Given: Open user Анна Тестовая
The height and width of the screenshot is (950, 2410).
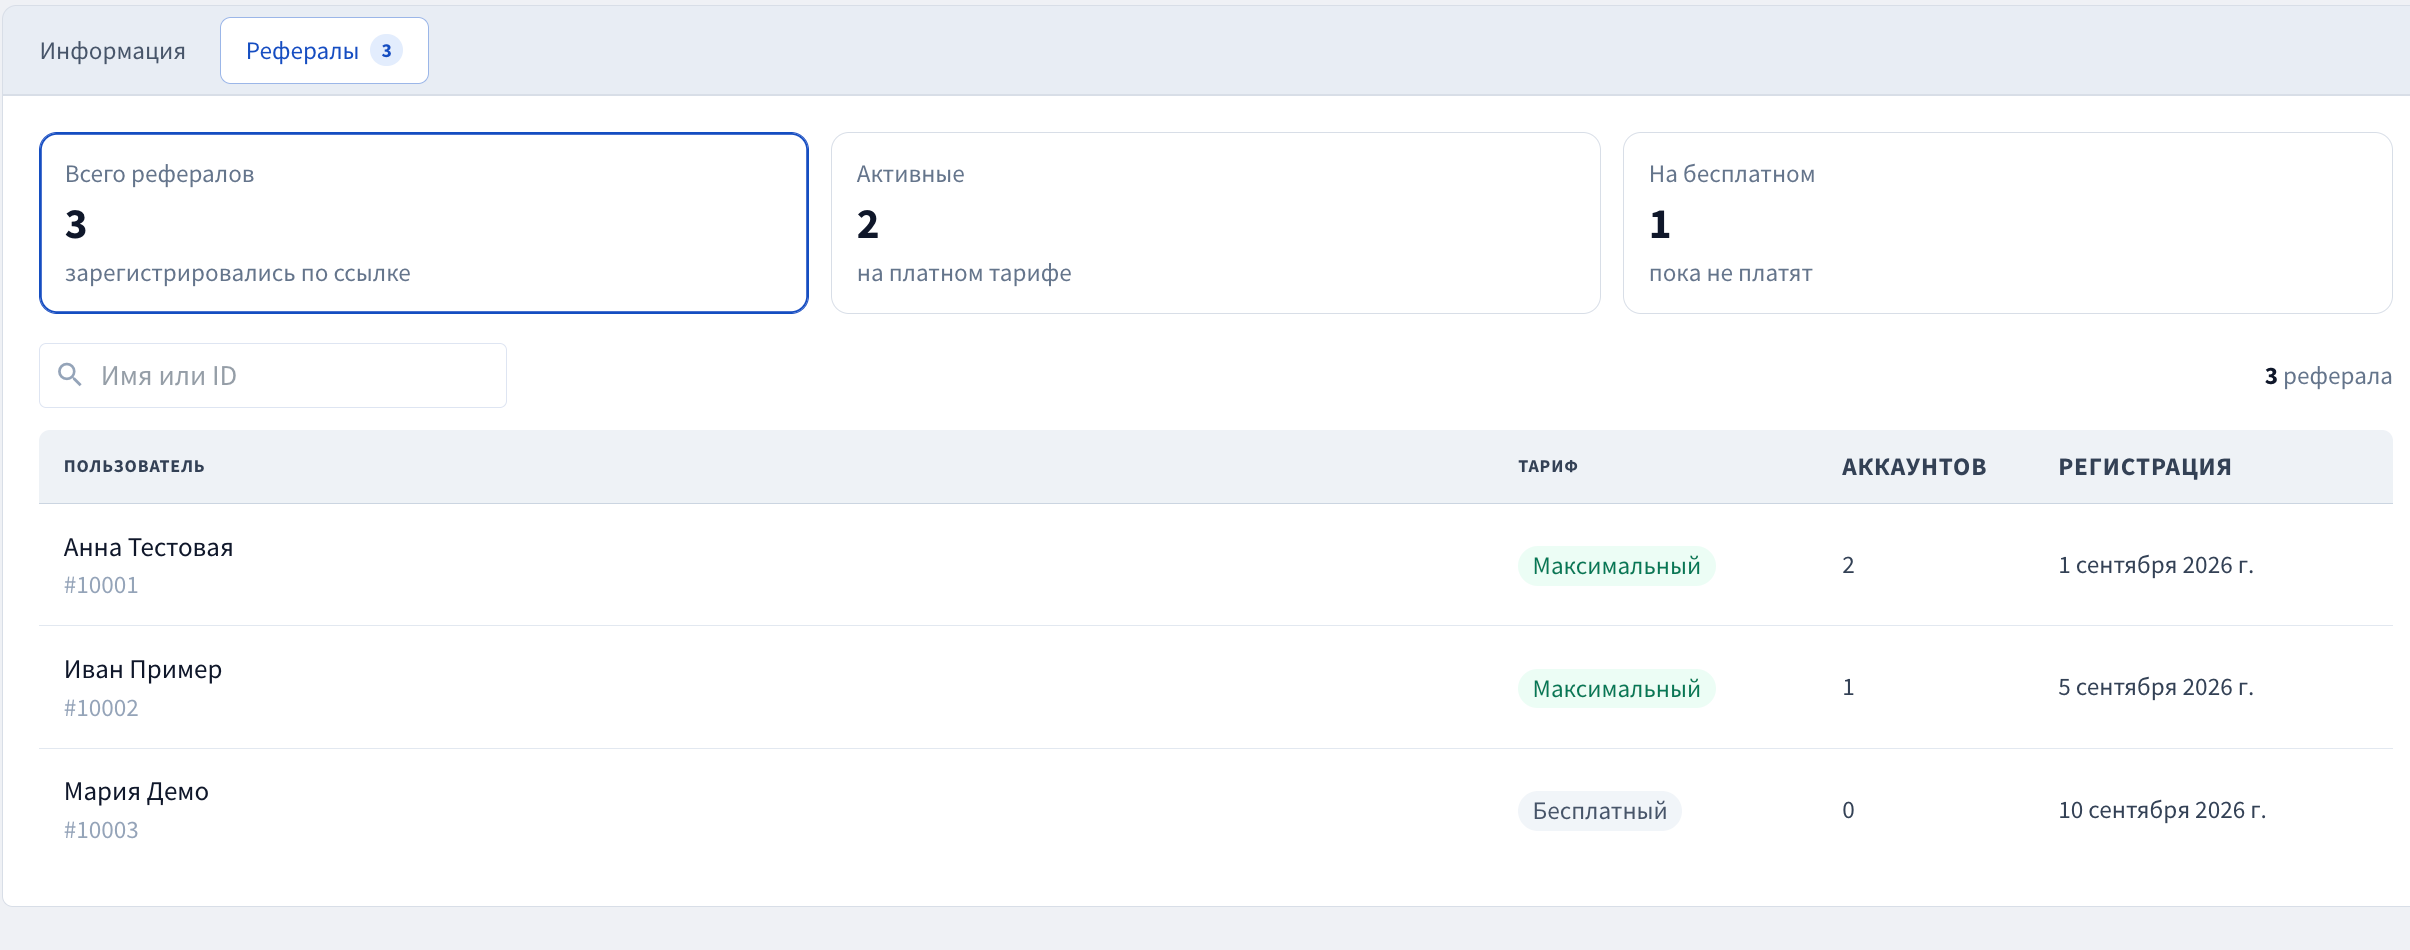Looking at the screenshot, I should click(x=149, y=548).
